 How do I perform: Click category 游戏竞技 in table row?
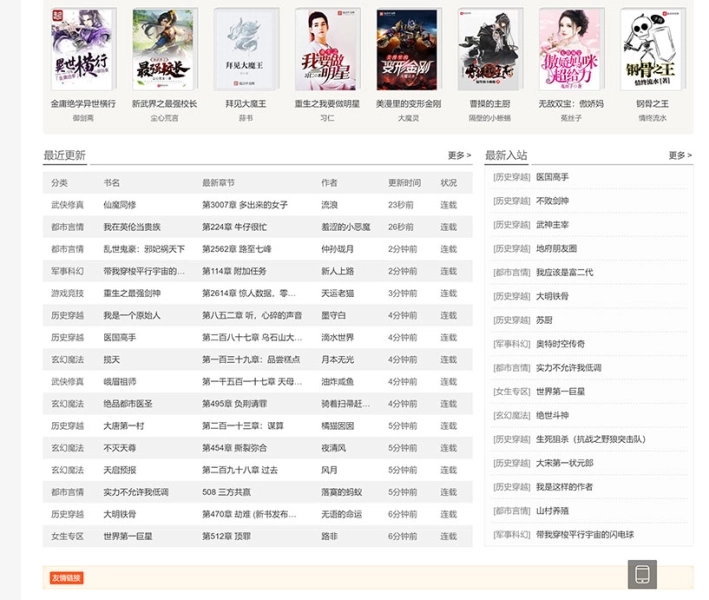pos(67,293)
